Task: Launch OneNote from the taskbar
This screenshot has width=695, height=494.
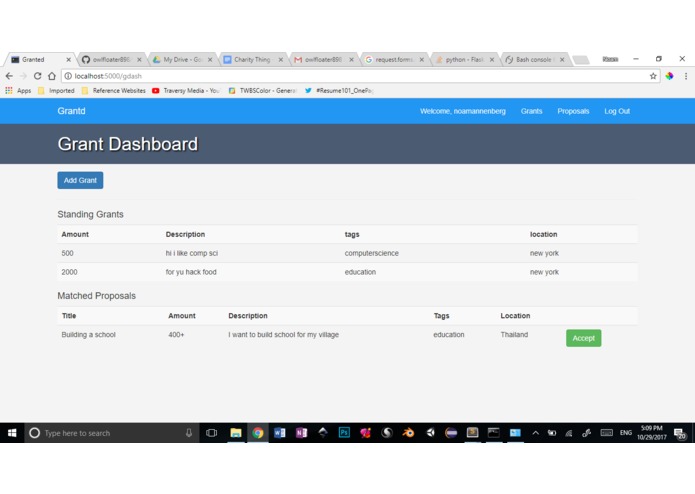Action: pyautogui.click(x=301, y=433)
